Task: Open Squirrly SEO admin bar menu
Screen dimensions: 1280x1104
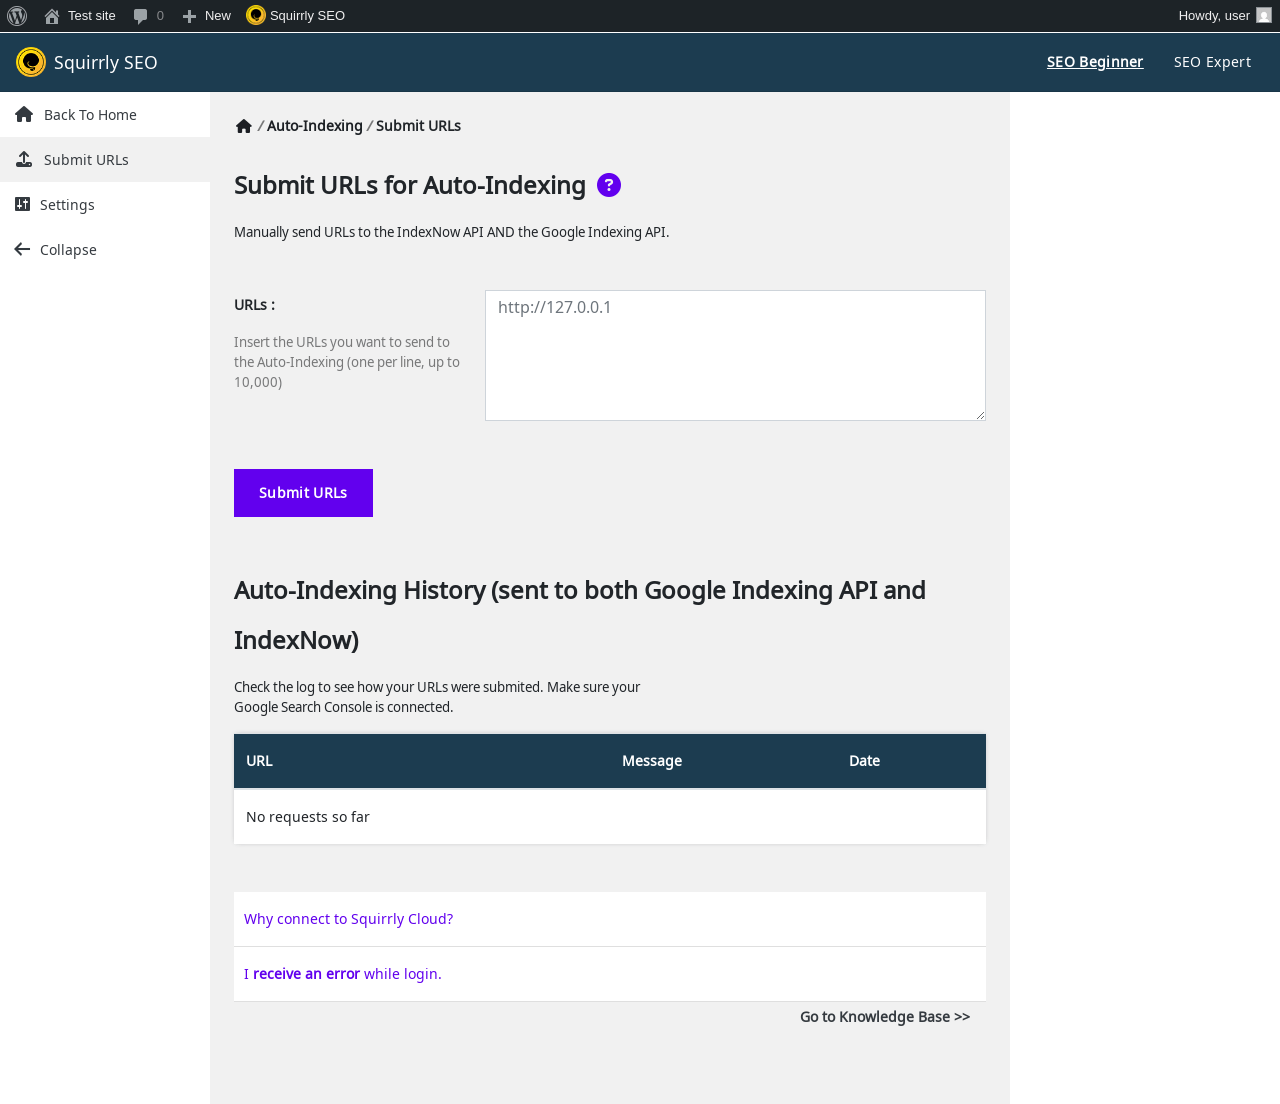Action: (x=296, y=16)
